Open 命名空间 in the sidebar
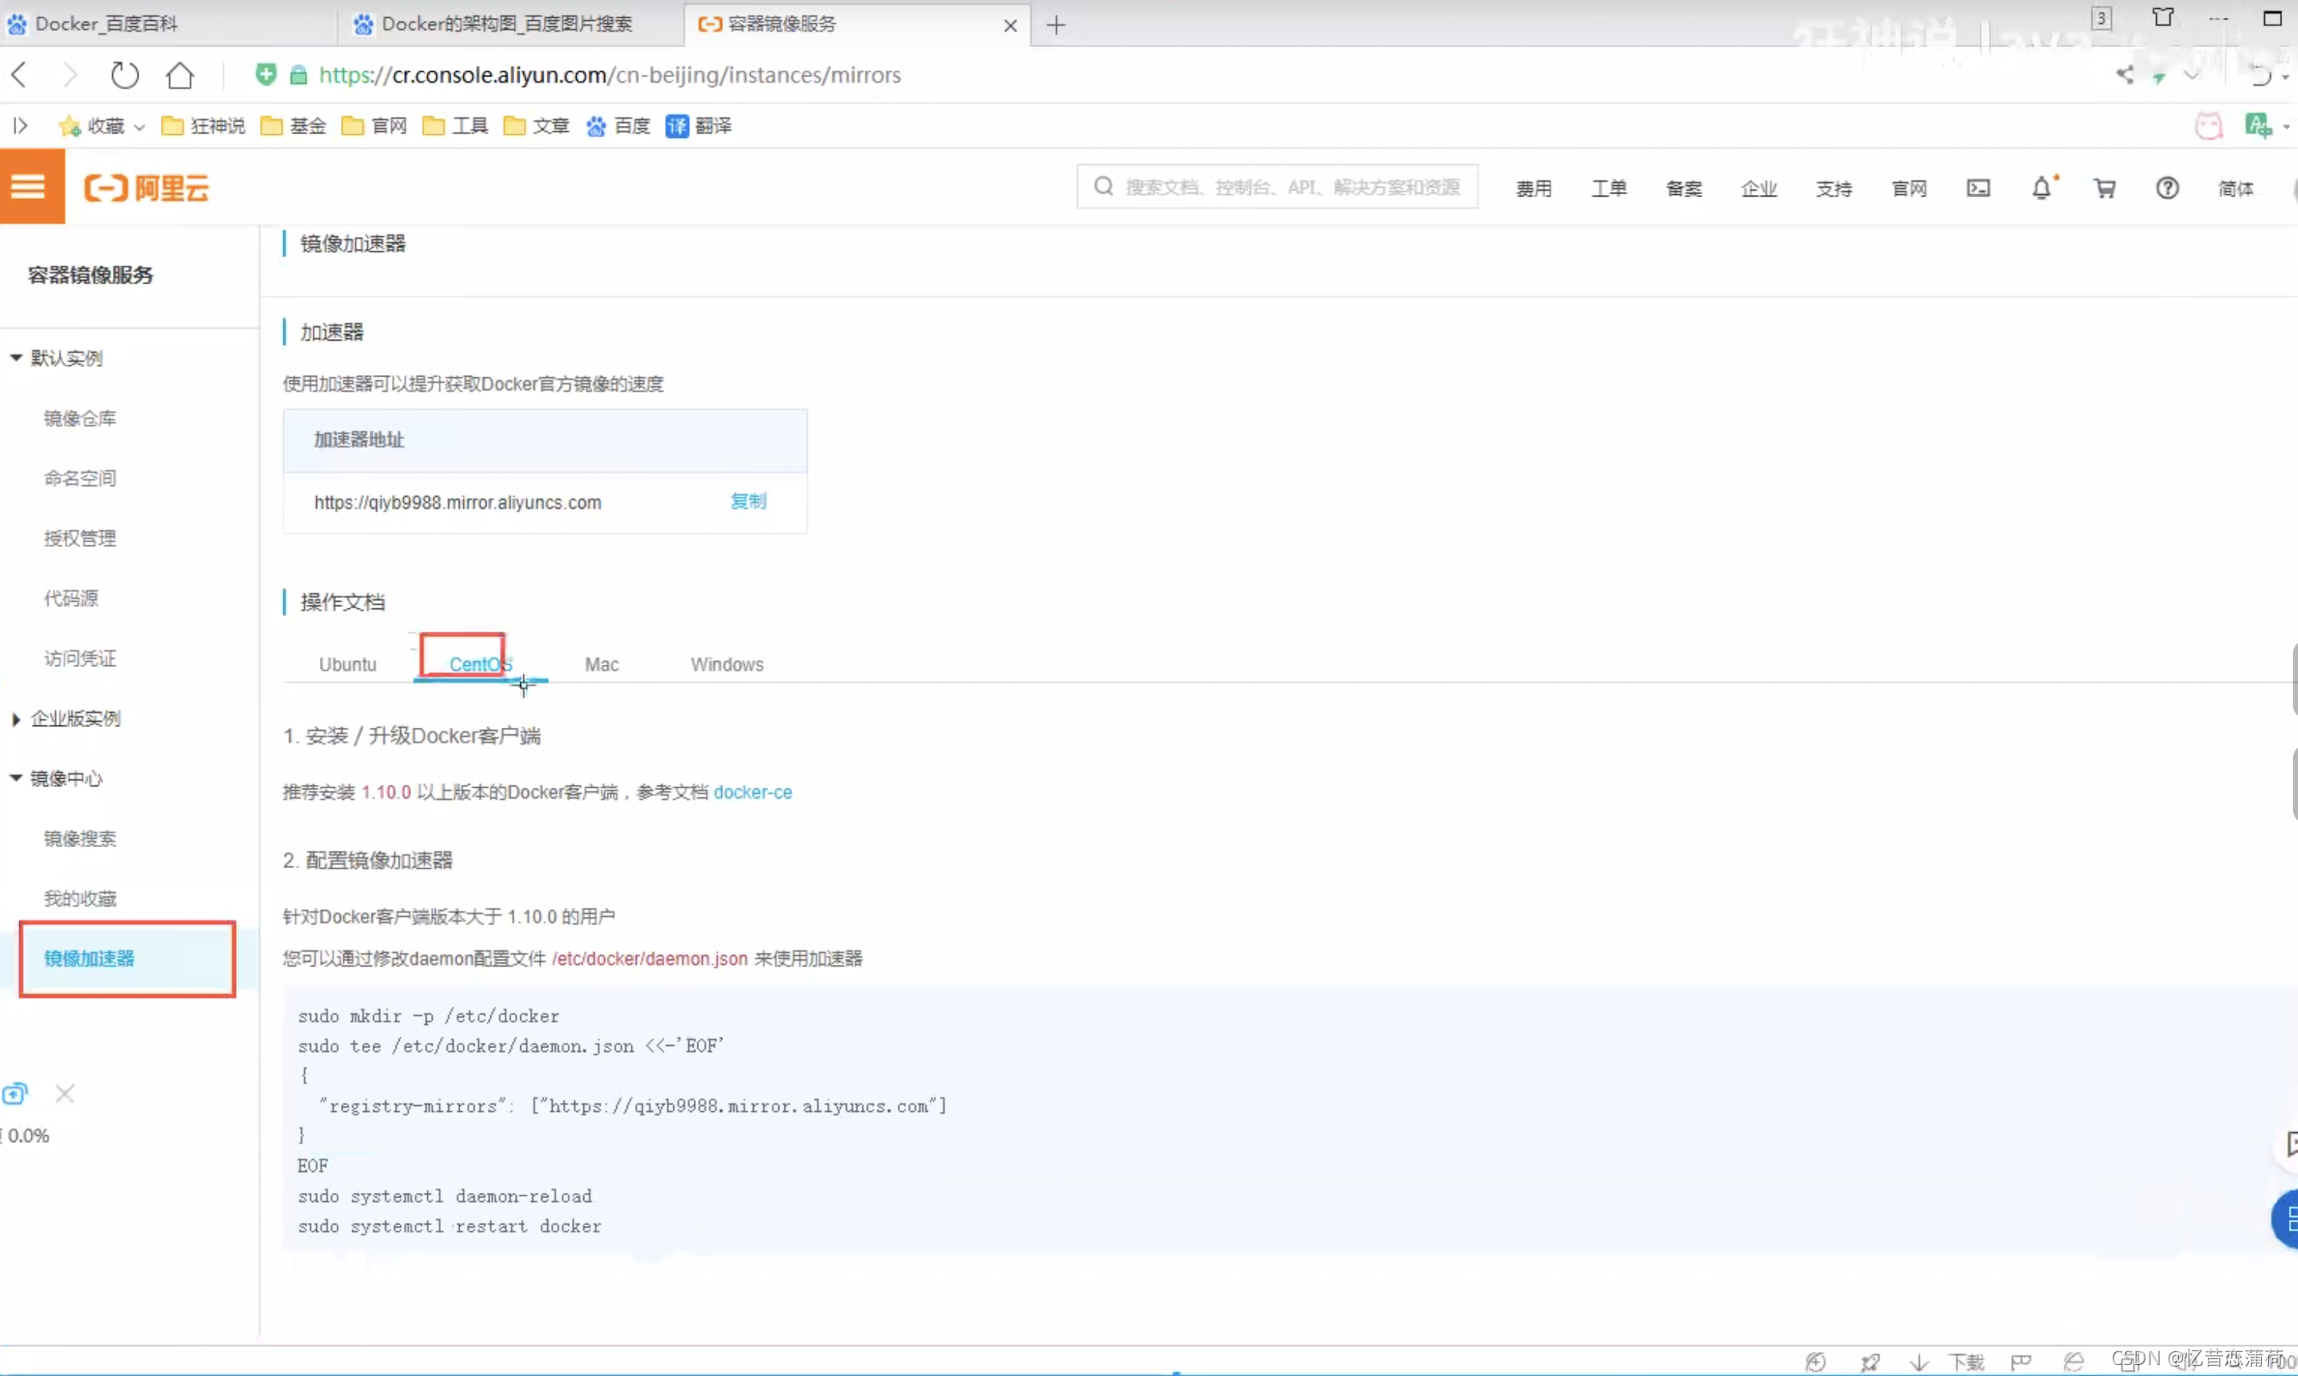This screenshot has width=2298, height=1376. [80, 478]
